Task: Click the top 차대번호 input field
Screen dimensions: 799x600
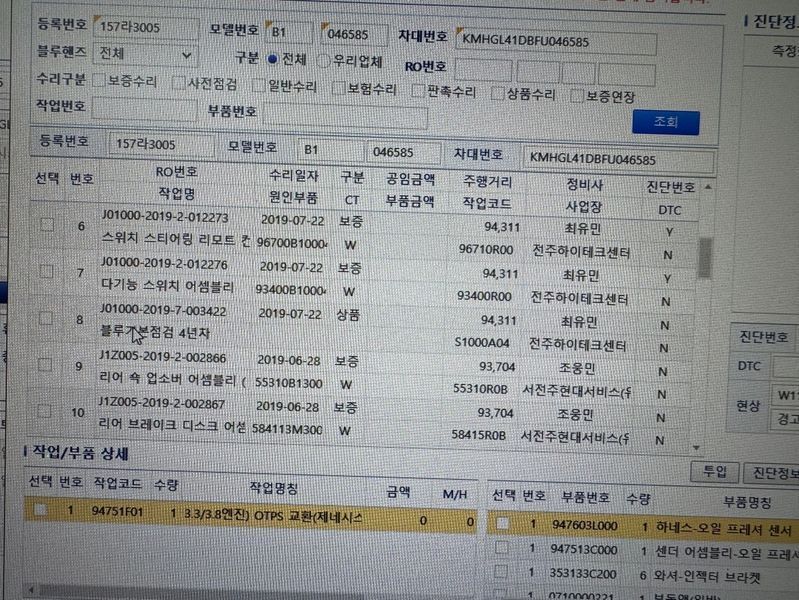Action: [556, 43]
